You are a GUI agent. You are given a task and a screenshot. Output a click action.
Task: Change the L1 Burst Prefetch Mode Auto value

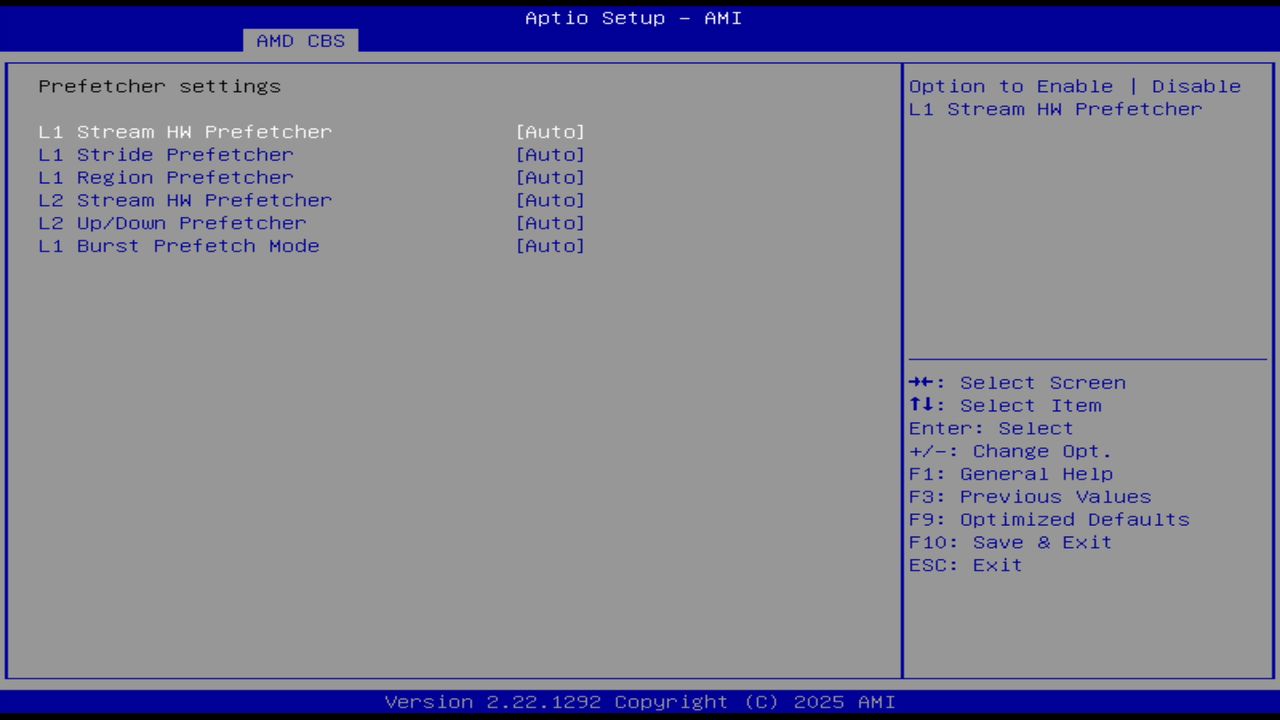click(x=550, y=247)
